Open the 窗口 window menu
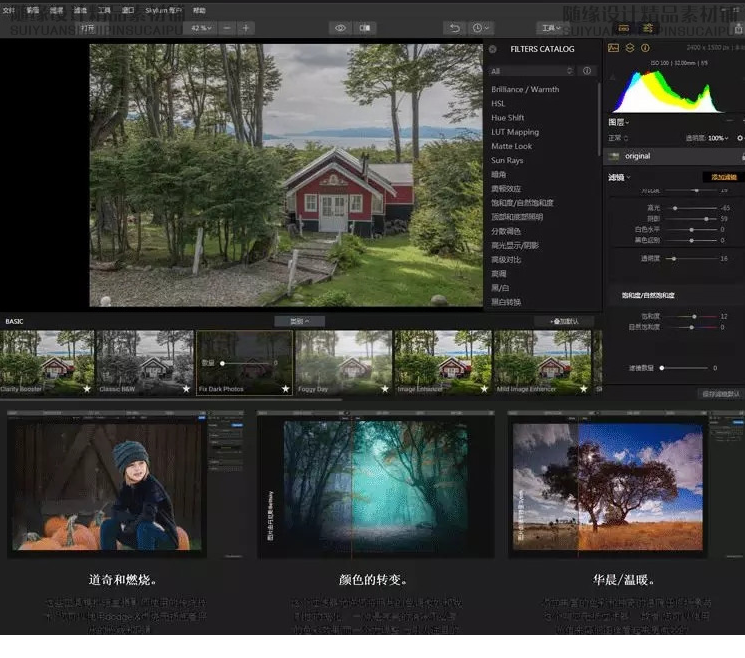This screenshot has width=745, height=658. [128, 10]
